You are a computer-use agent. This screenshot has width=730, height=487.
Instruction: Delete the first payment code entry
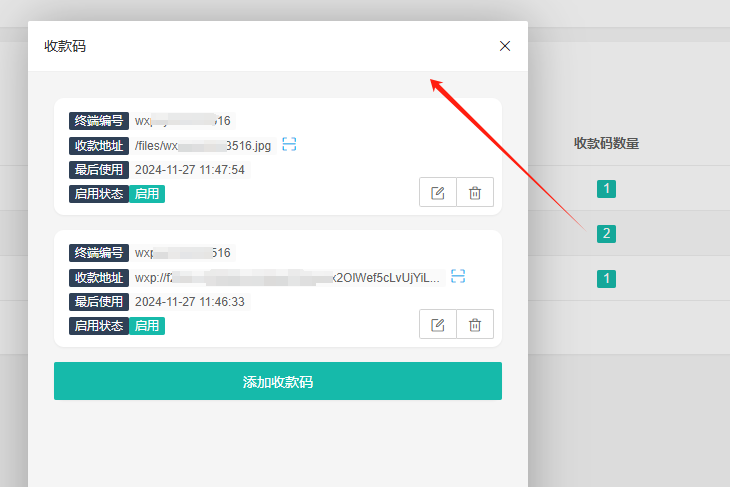[475, 193]
